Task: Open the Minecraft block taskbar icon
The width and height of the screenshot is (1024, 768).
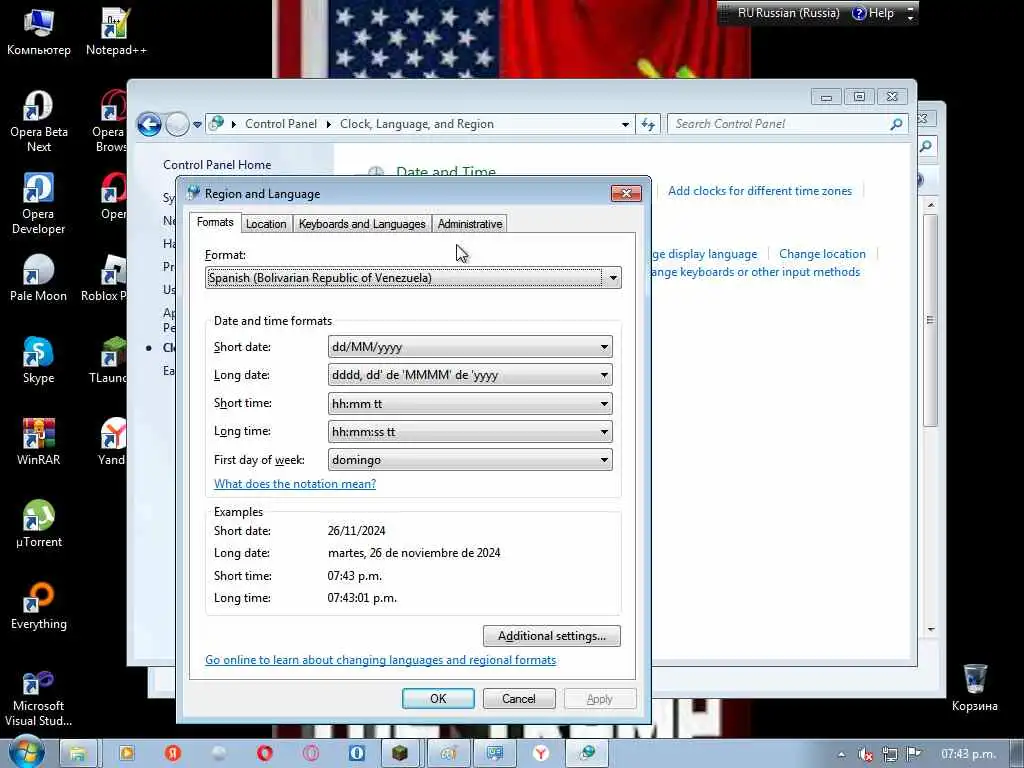Action: (400, 754)
